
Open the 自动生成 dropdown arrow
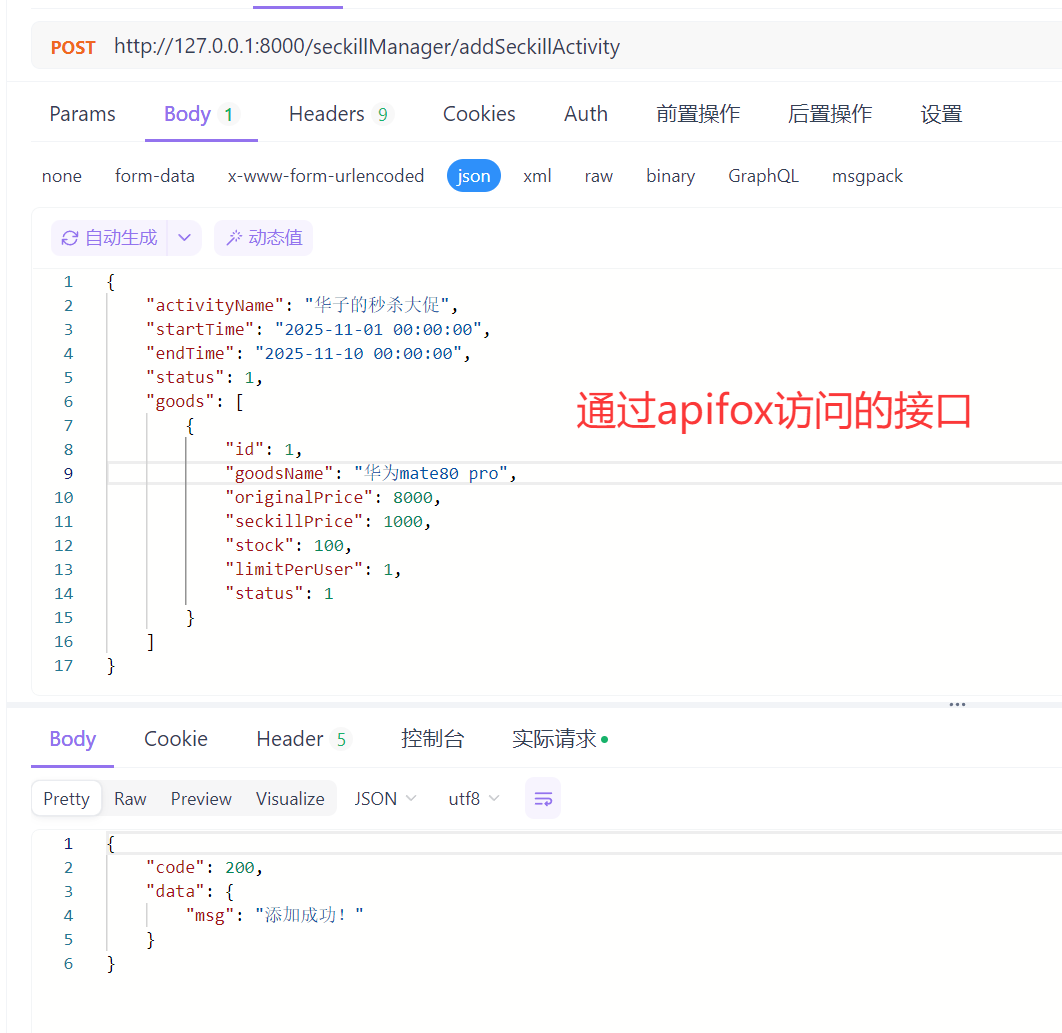point(184,238)
